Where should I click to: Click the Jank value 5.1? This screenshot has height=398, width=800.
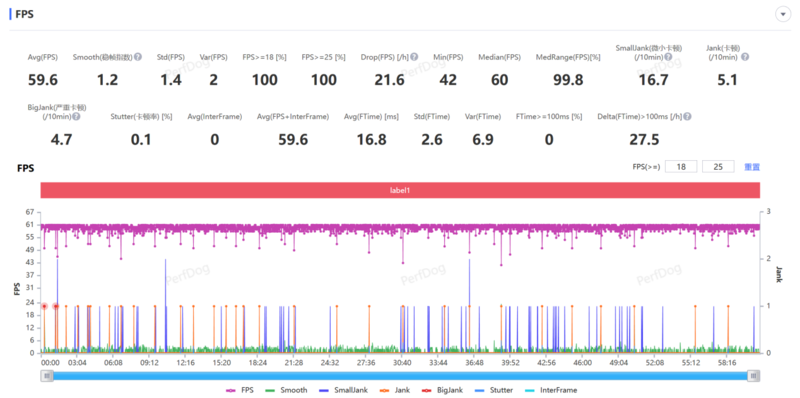[727, 80]
